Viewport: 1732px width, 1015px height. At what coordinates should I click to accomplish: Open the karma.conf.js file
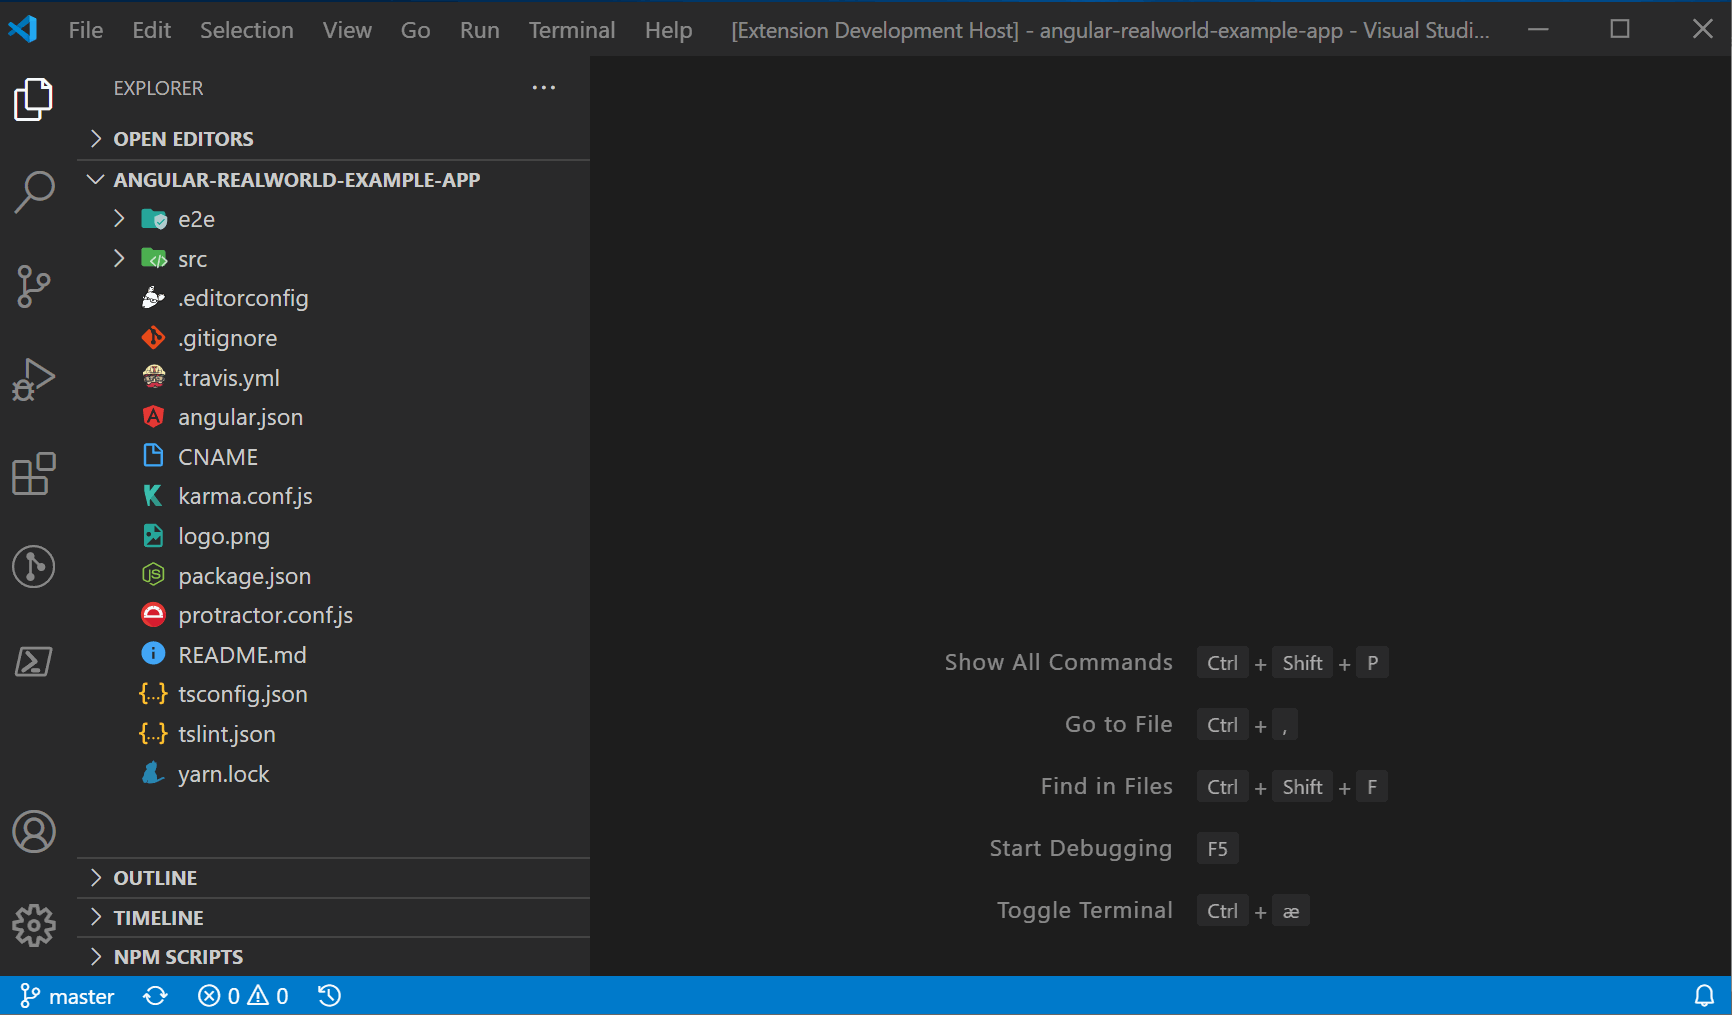333,496
